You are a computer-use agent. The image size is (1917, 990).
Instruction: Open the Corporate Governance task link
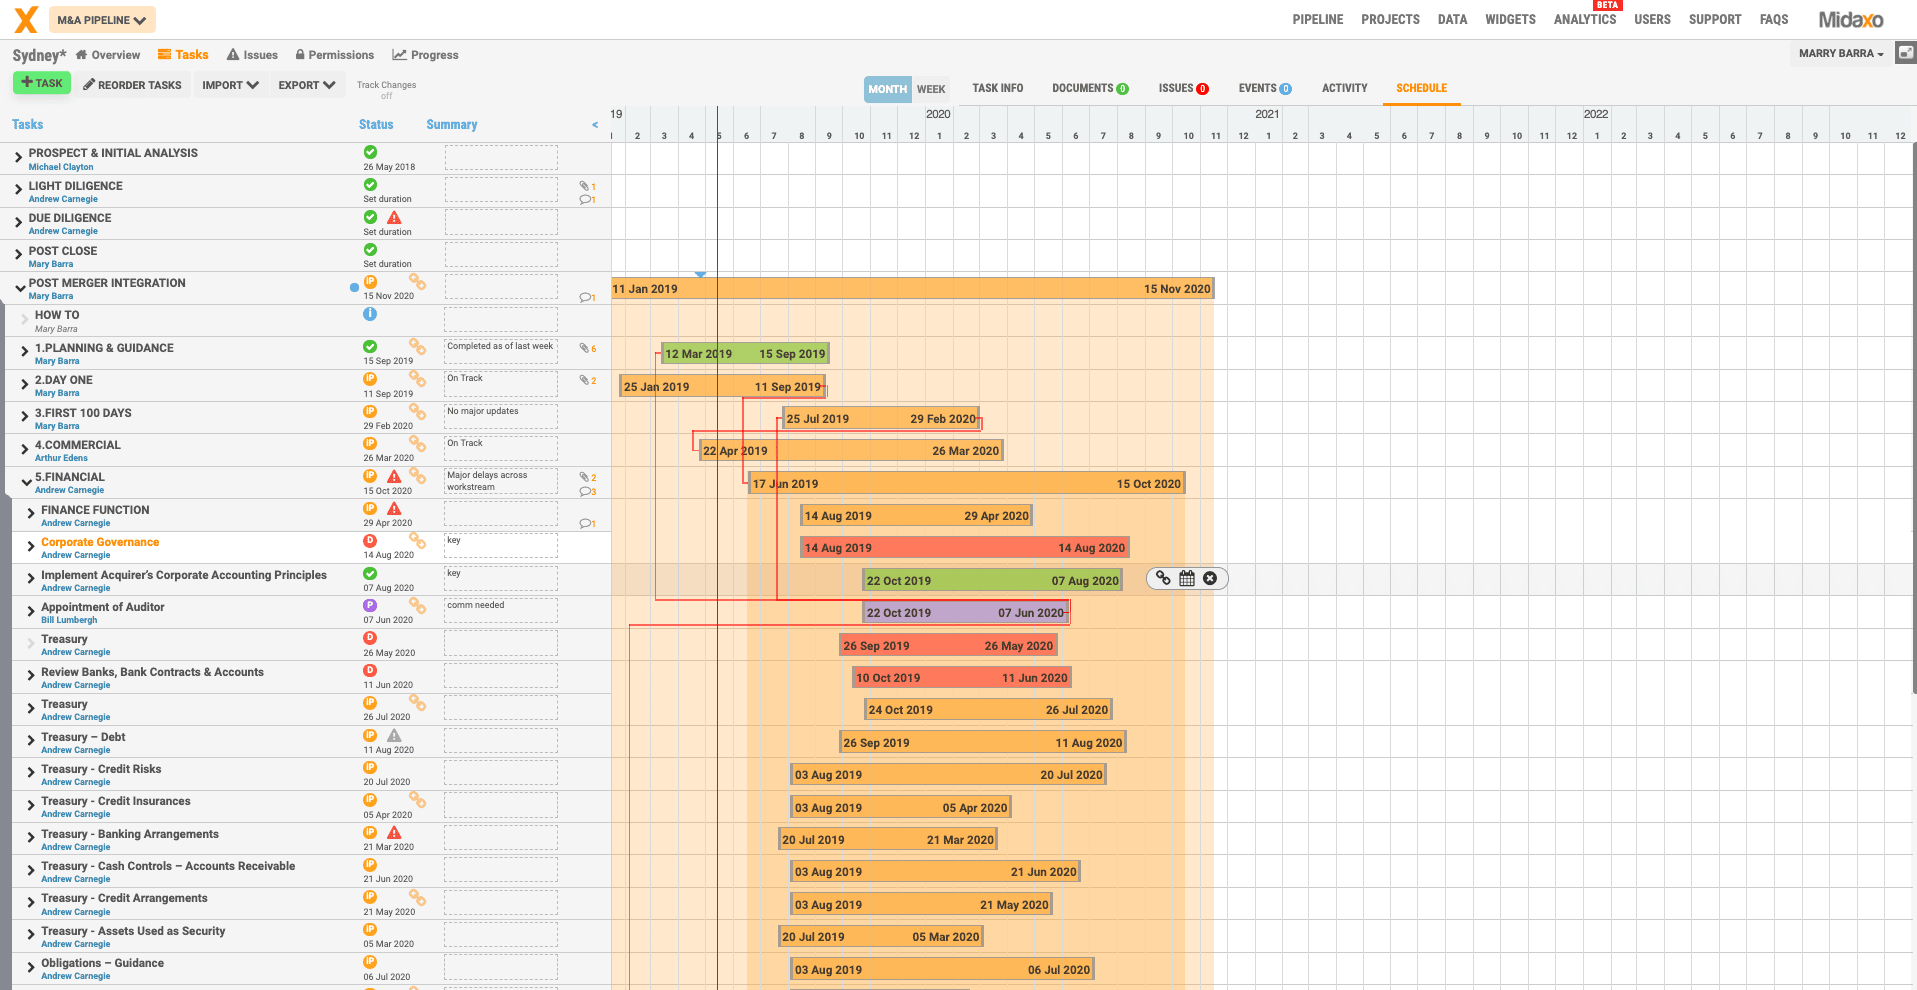100,542
